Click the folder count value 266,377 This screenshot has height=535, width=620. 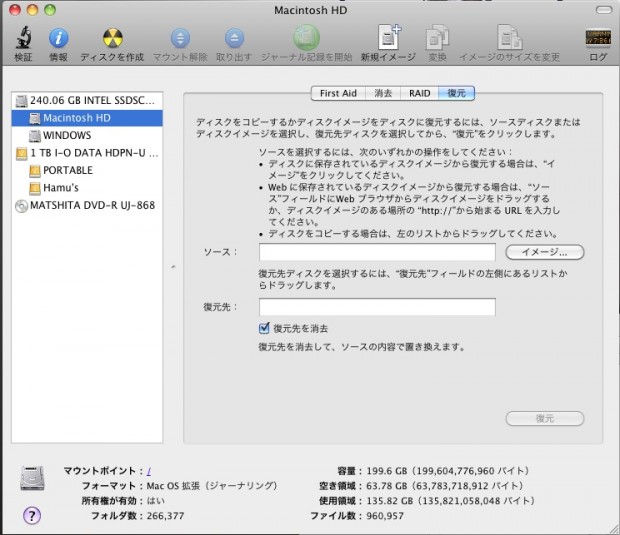(165, 516)
